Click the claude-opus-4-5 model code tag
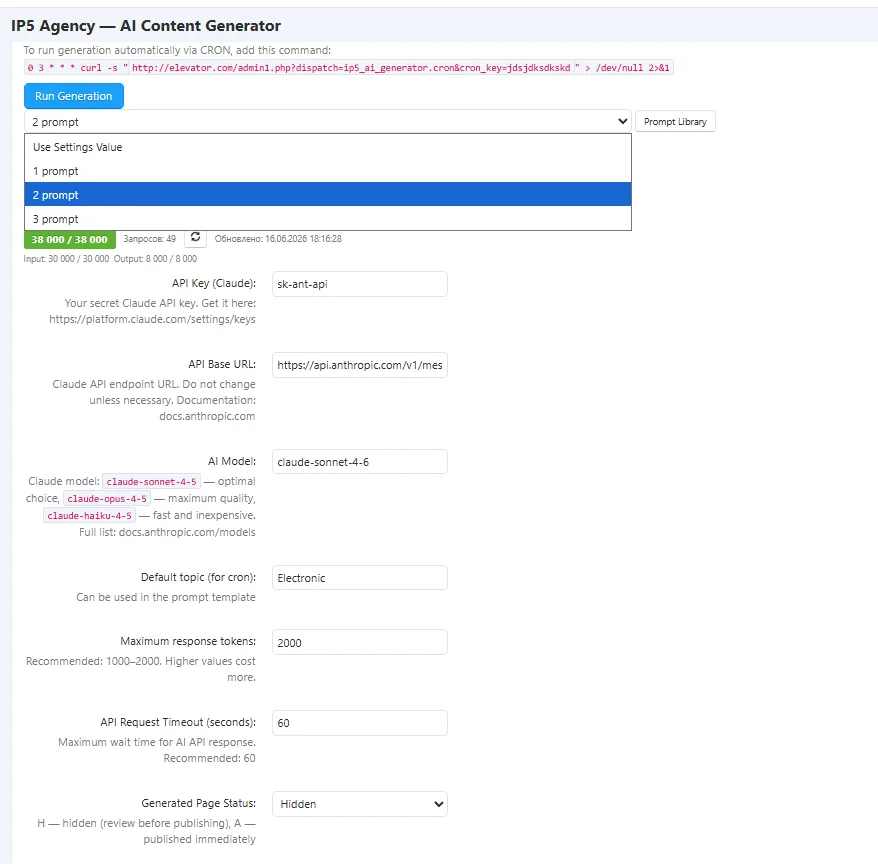Image resolution: width=878 pixels, height=864 pixels. coord(107,498)
